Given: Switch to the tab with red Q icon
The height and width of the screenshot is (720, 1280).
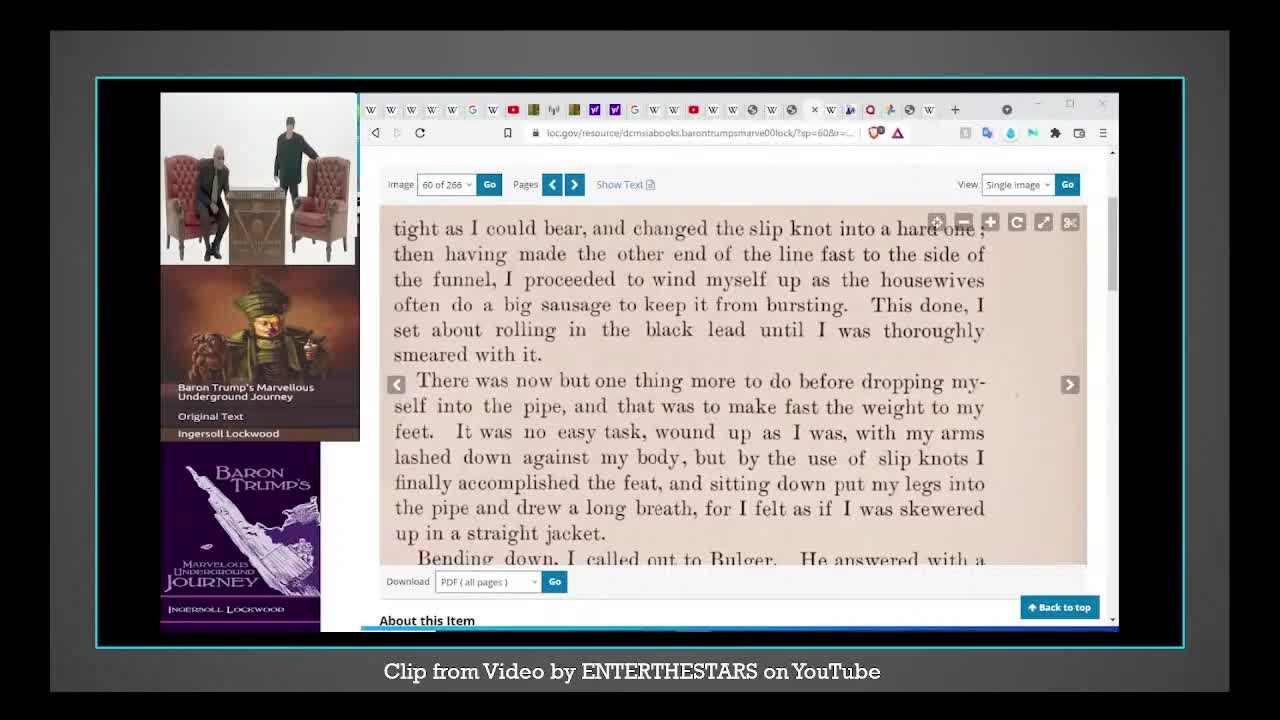Looking at the screenshot, I should point(870,110).
